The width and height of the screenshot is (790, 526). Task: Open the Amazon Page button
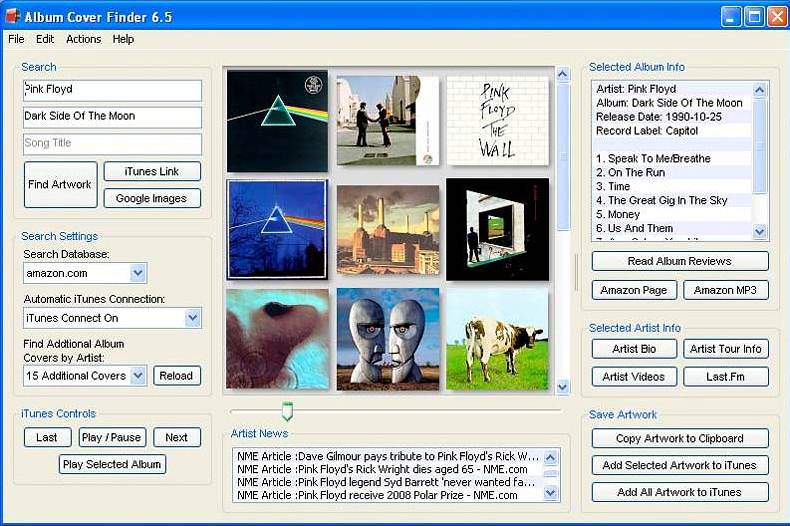tap(634, 290)
